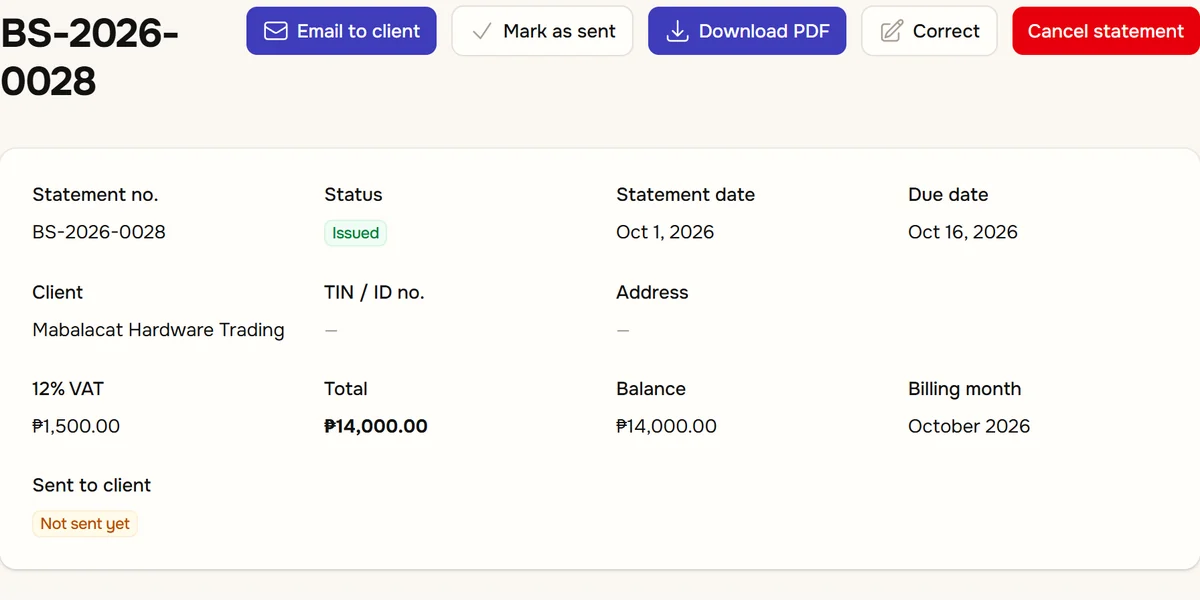Click the empty dash under Address
Image resolution: width=1200 pixels, height=600 pixels.
(x=623, y=330)
